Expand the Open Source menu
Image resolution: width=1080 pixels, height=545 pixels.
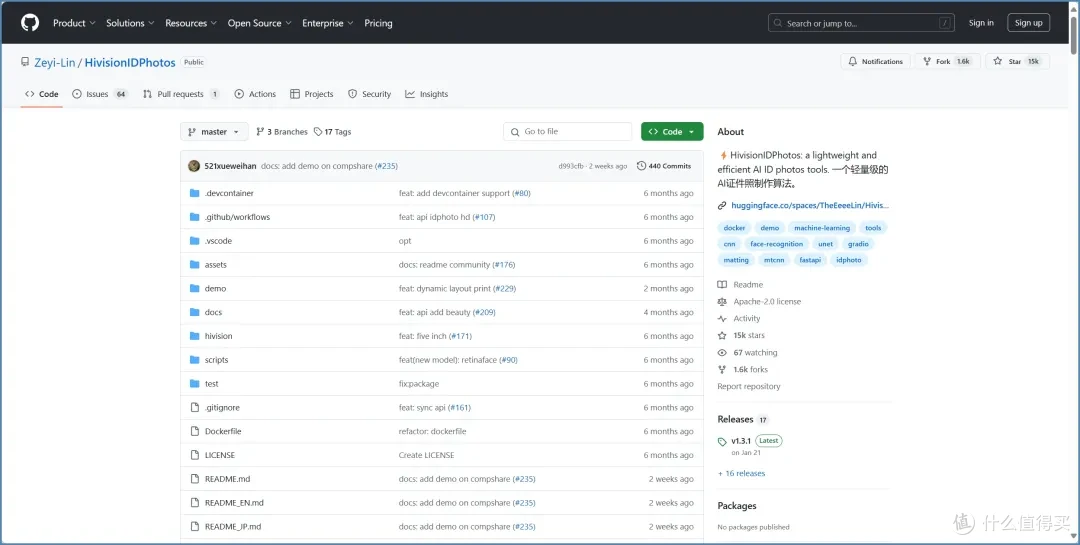coord(260,23)
